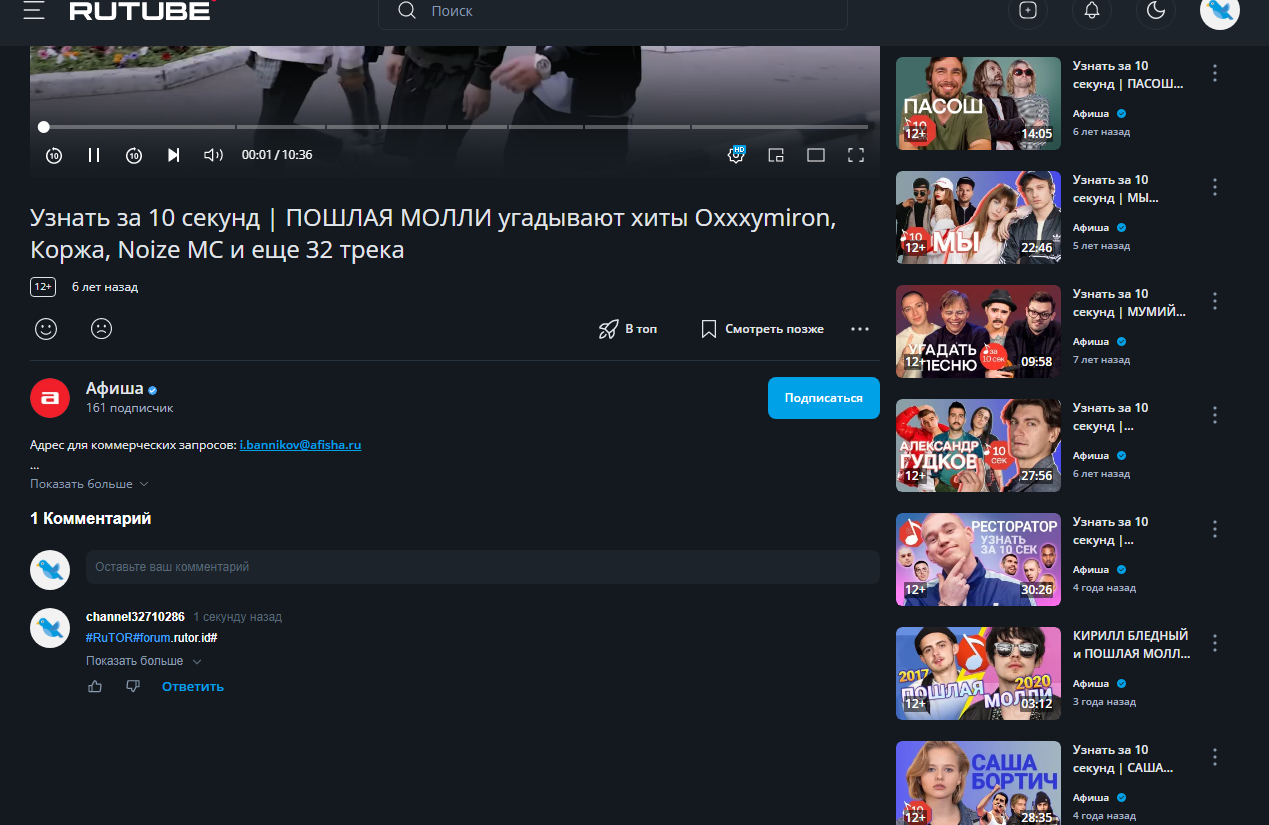Open the ПАСОШ video thumbnail
Screen dimensions: 1269x825
[x=978, y=103]
